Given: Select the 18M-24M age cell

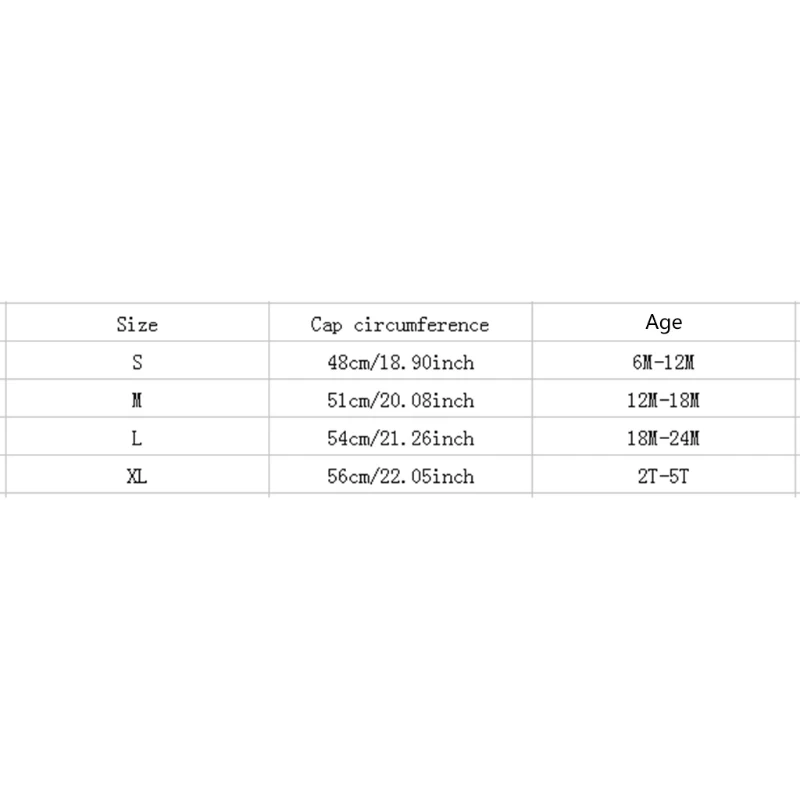Looking at the screenshot, I should coord(664,438).
